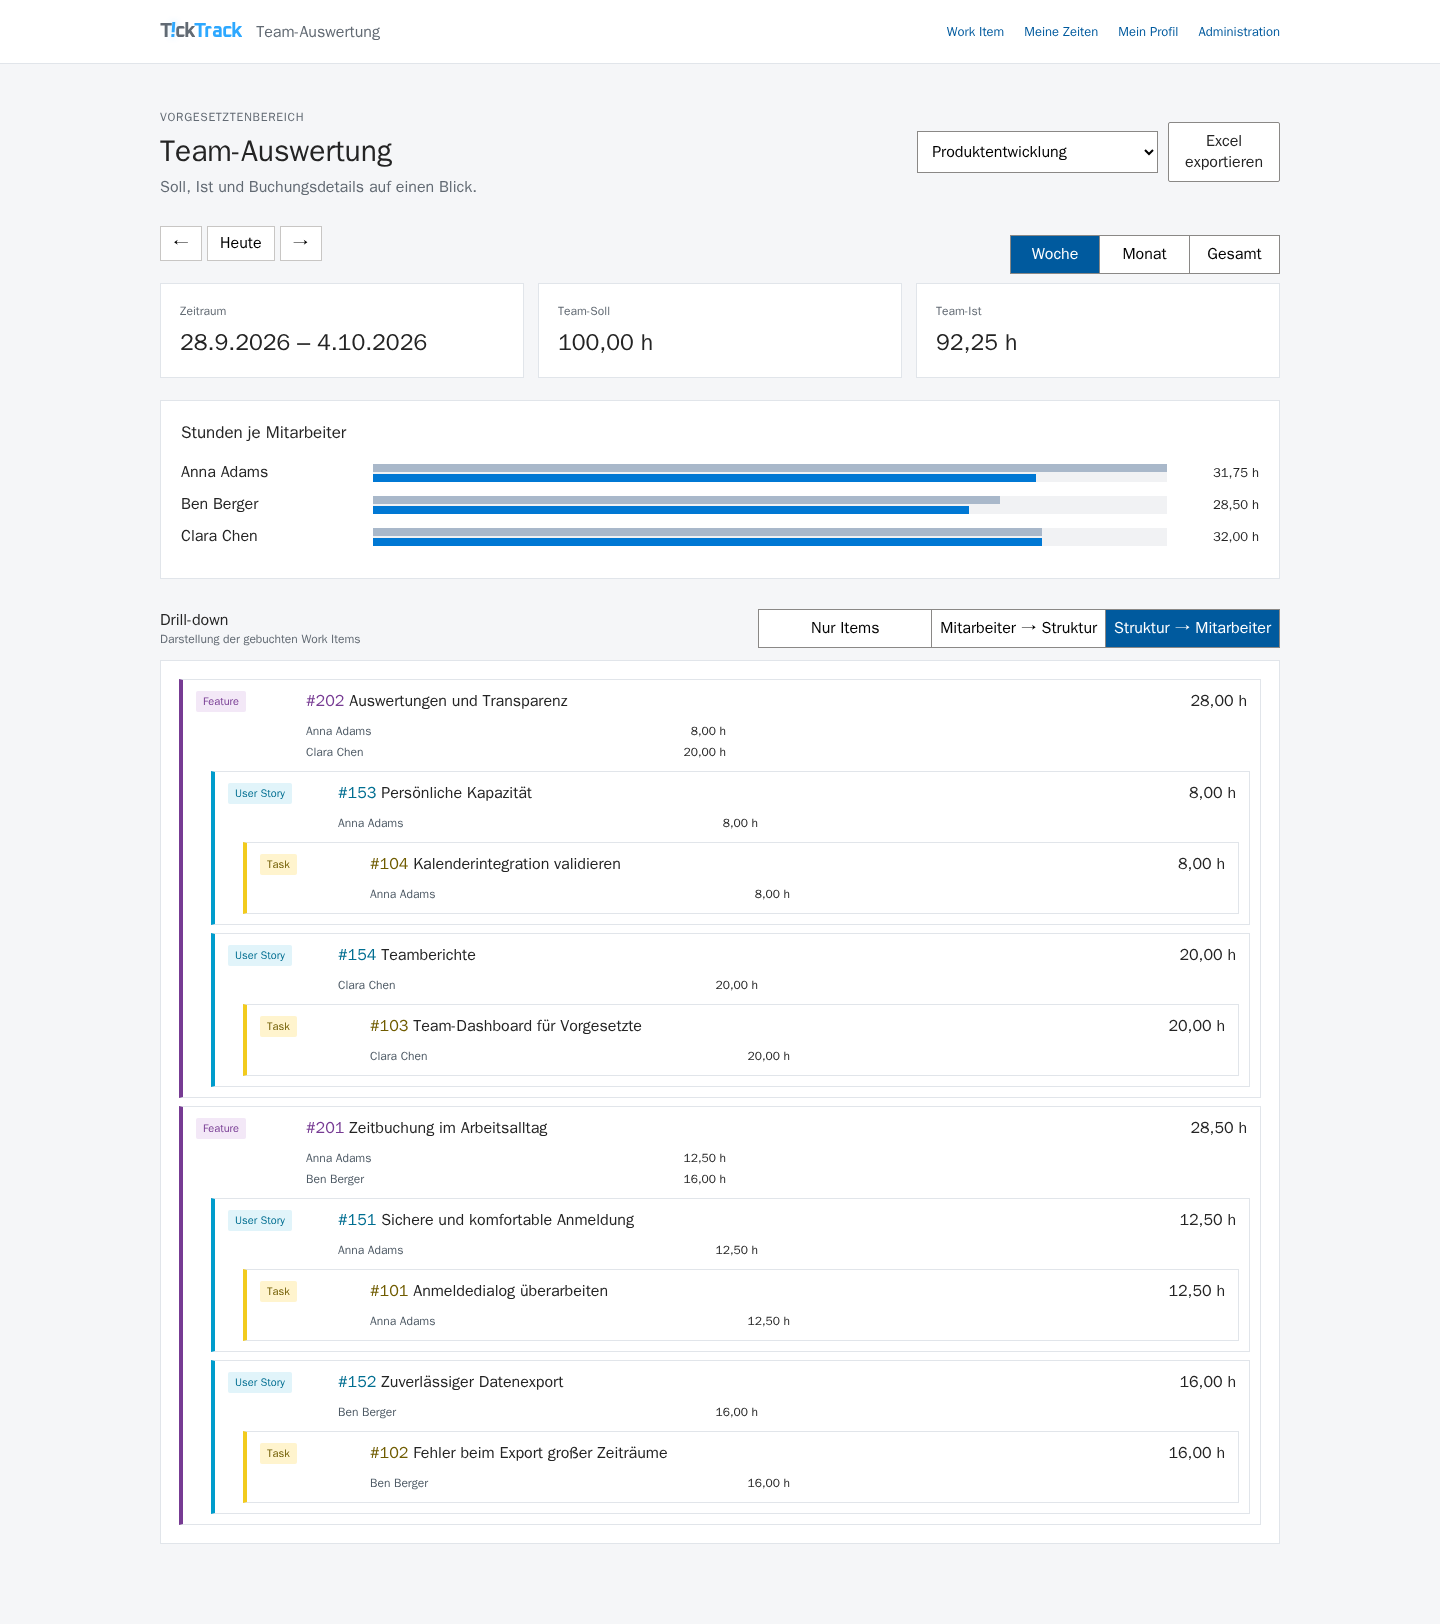The height and width of the screenshot is (1624, 1440).
Task: Open user story #154 Teamberichte
Action: click(x=407, y=955)
